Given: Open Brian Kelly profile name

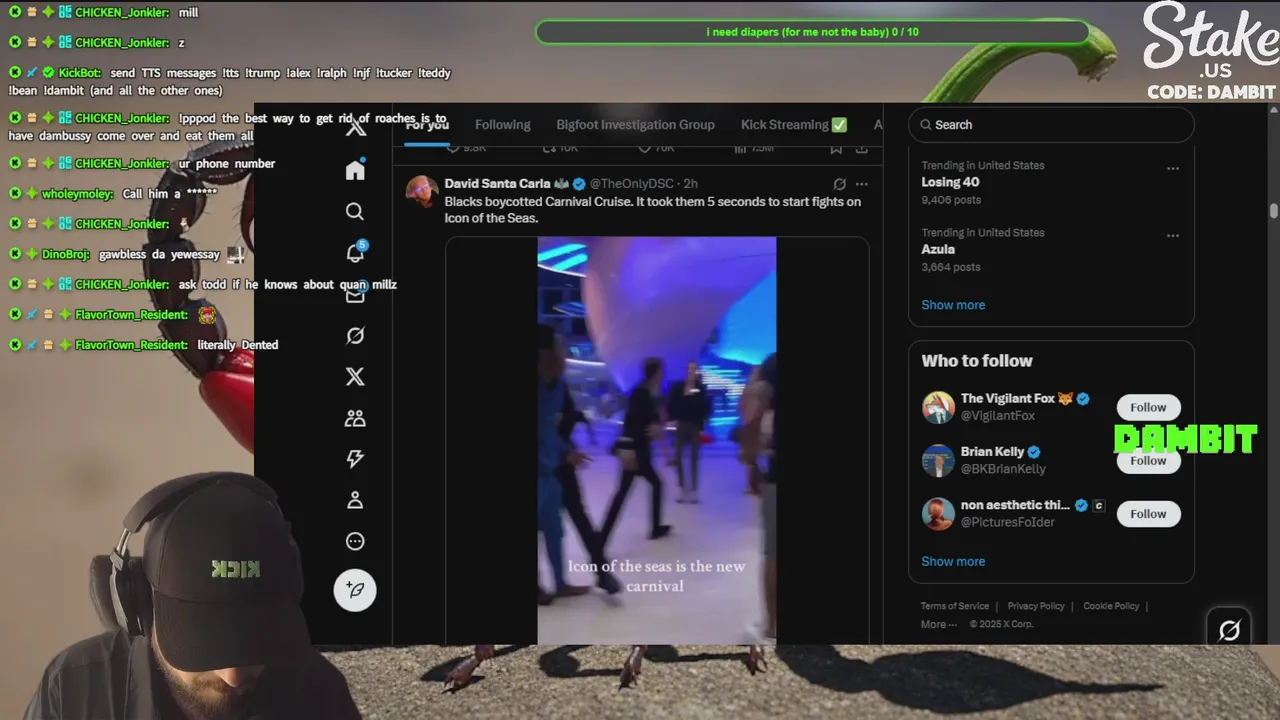Looking at the screenshot, I should point(992,451).
